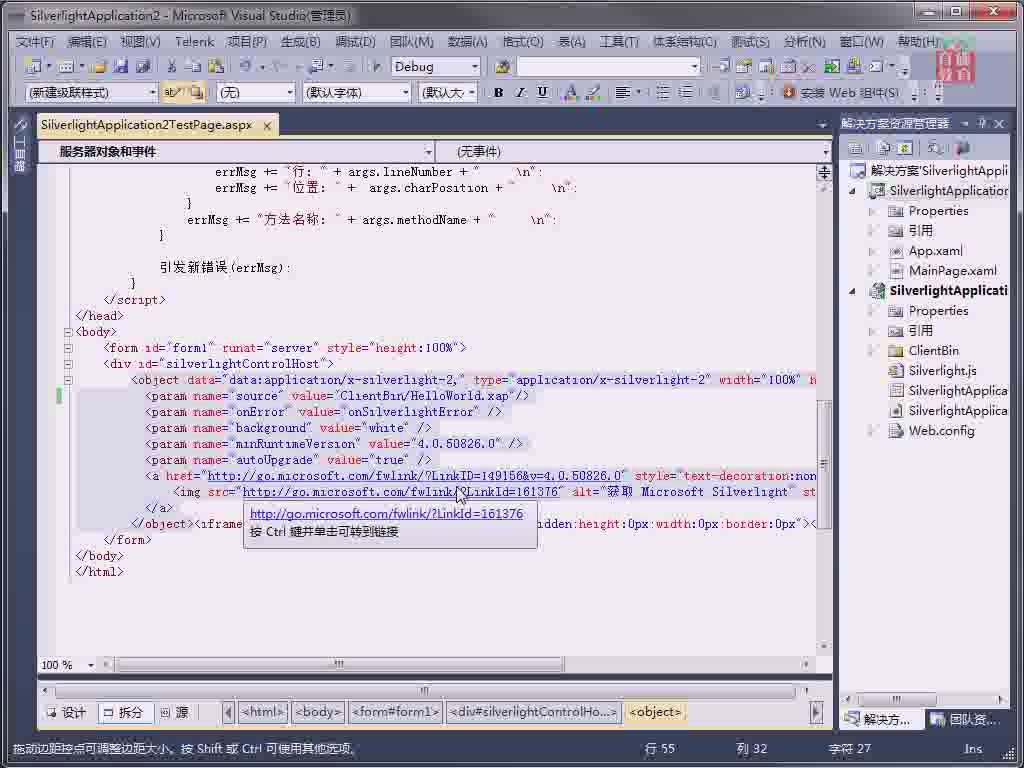
Task: Toggle auto-hide pin on Solution Explorer panel
Action: pyautogui.click(x=982, y=123)
